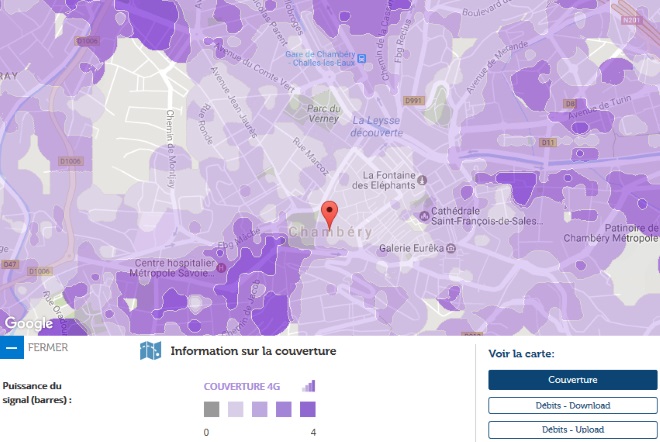This screenshot has width=660, height=442.
Task: Click La Fontaine des Eléphants landmark marker
Action: pyautogui.click(x=422, y=180)
